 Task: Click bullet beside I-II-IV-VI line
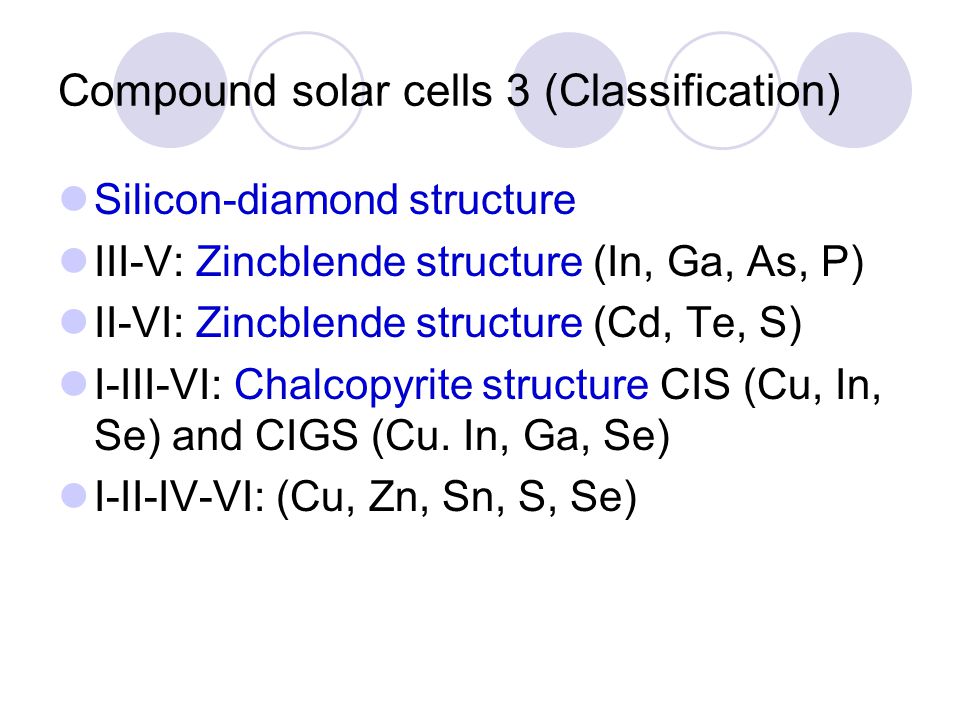[x=73, y=495]
